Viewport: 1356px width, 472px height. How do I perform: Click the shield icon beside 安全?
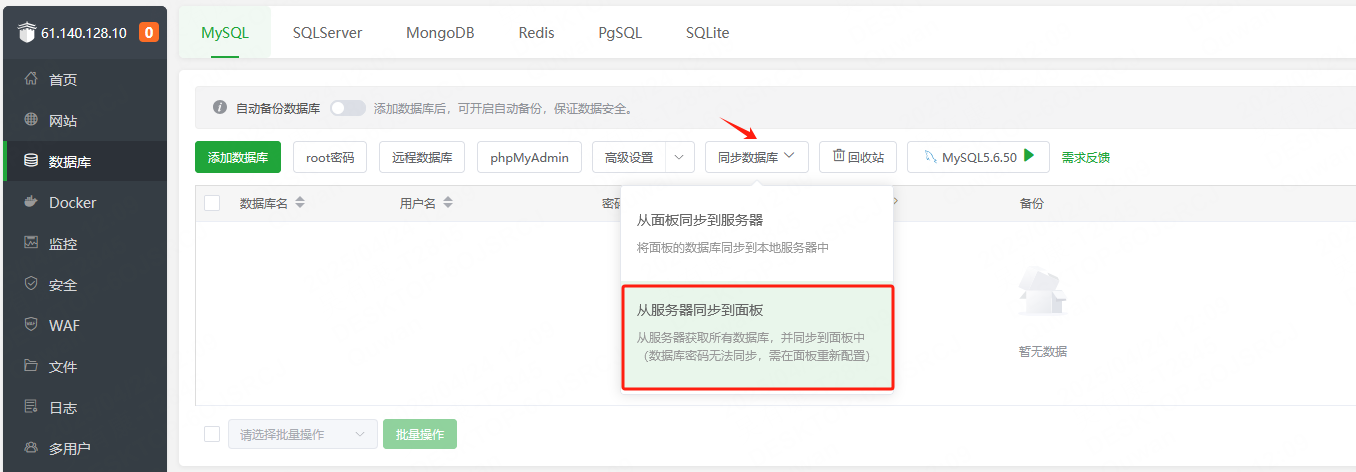click(x=31, y=284)
